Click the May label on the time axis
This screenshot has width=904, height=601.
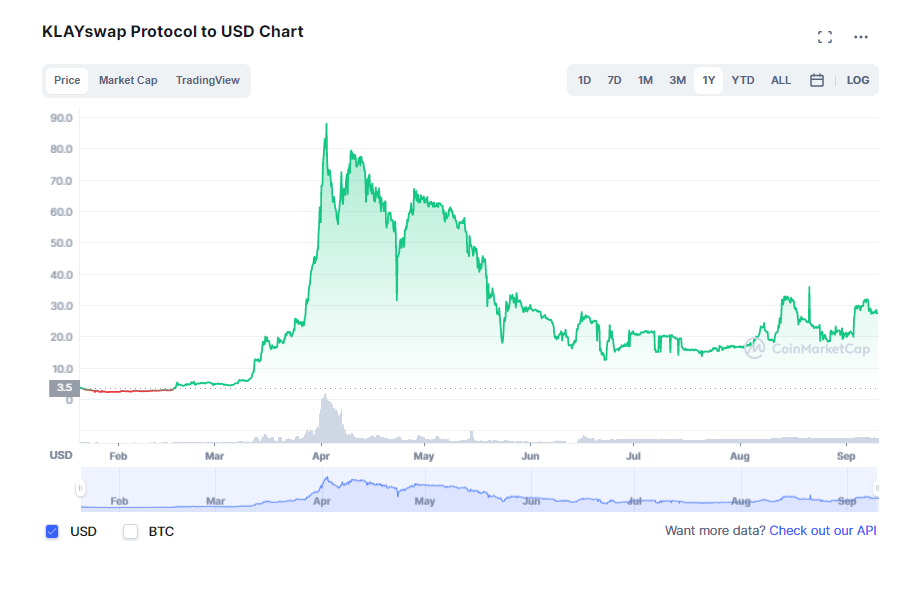pos(424,456)
